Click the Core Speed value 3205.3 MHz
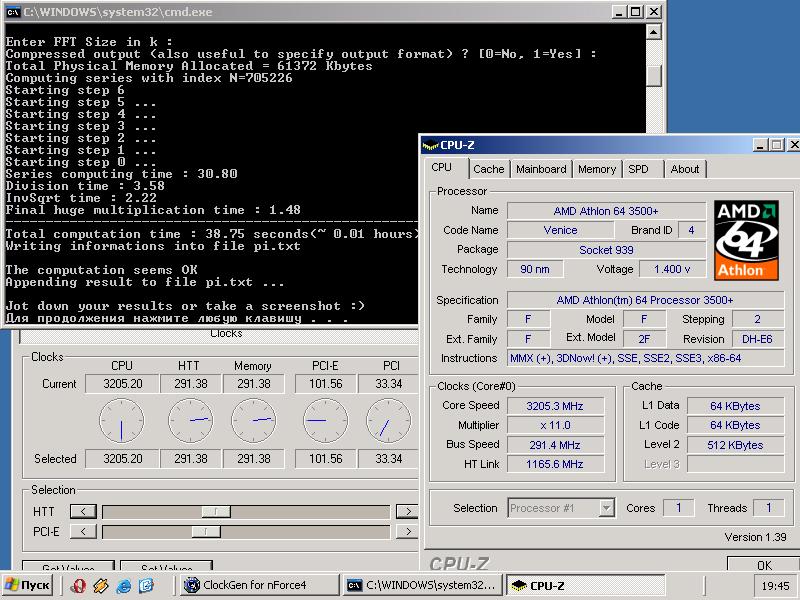This screenshot has width=800, height=600. (x=555, y=406)
